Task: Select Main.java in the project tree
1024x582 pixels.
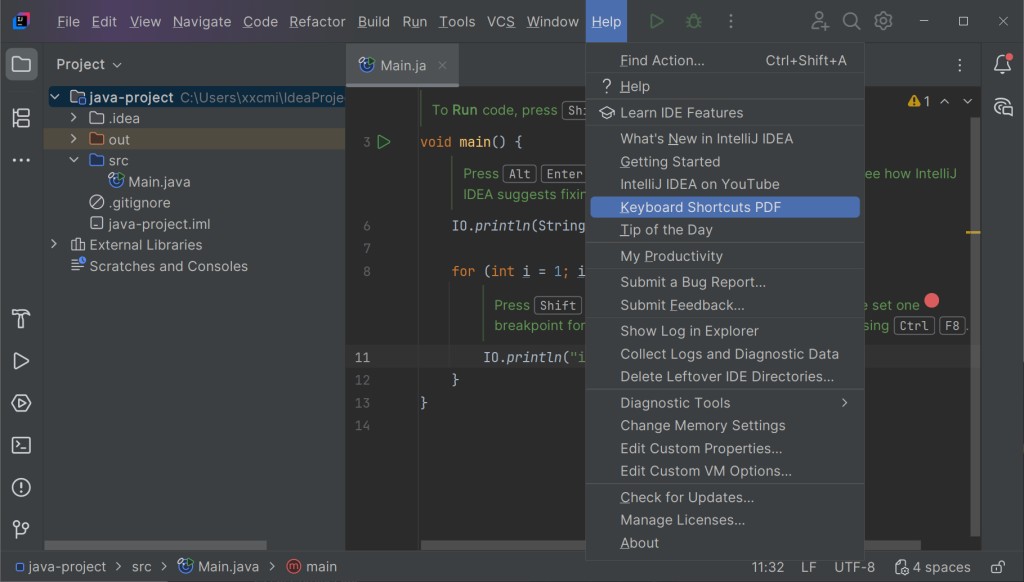Action: coord(158,182)
